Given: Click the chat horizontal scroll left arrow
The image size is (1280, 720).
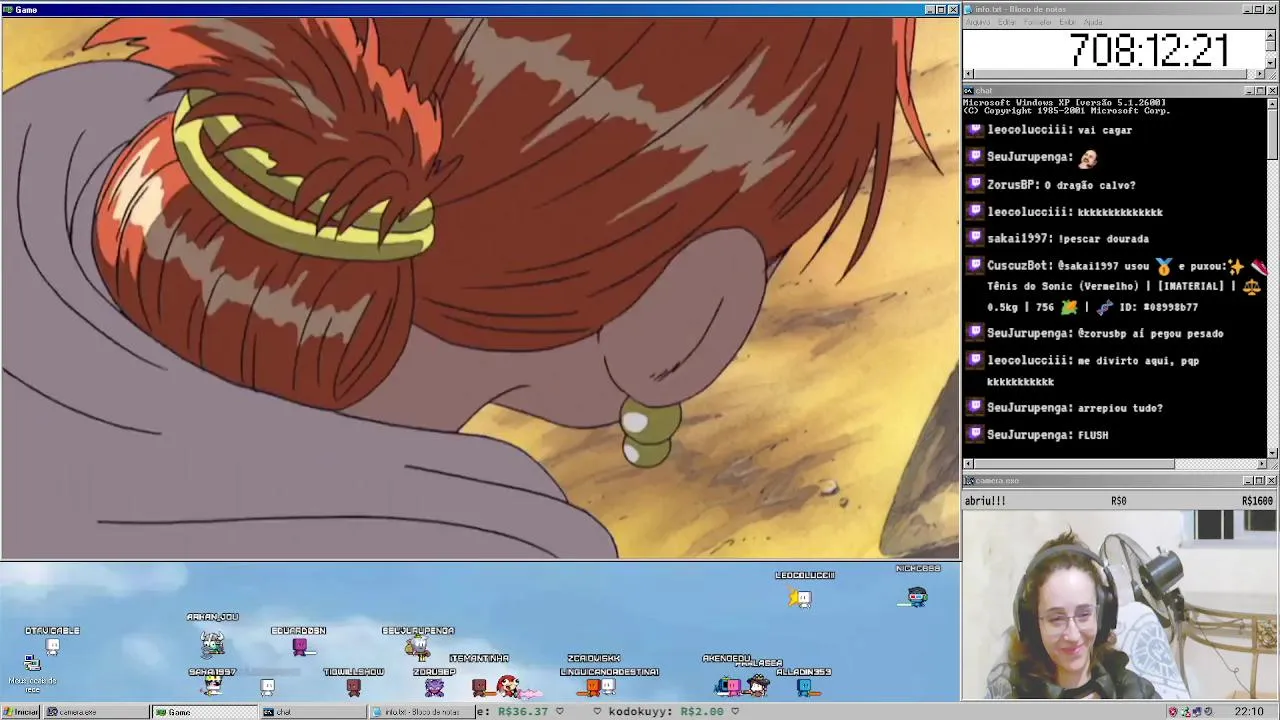Looking at the screenshot, I should (968, 464).
